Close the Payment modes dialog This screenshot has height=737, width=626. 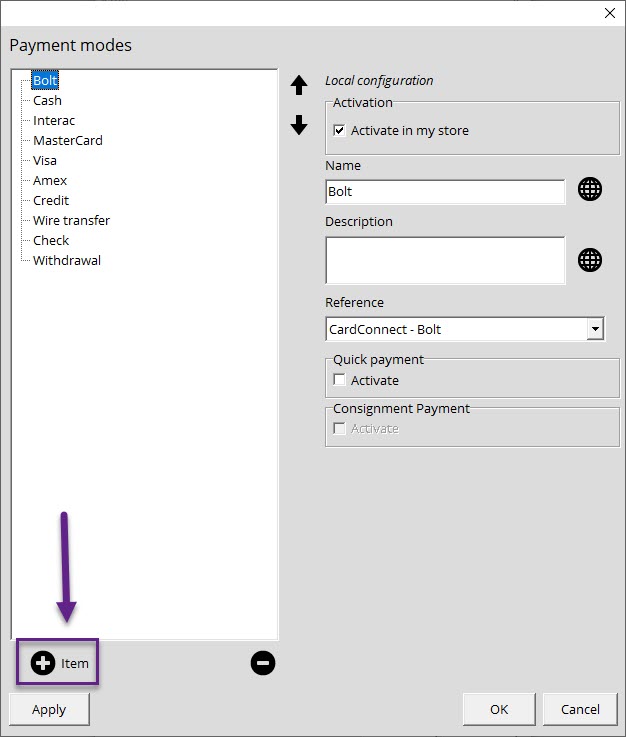pos(610,13)
